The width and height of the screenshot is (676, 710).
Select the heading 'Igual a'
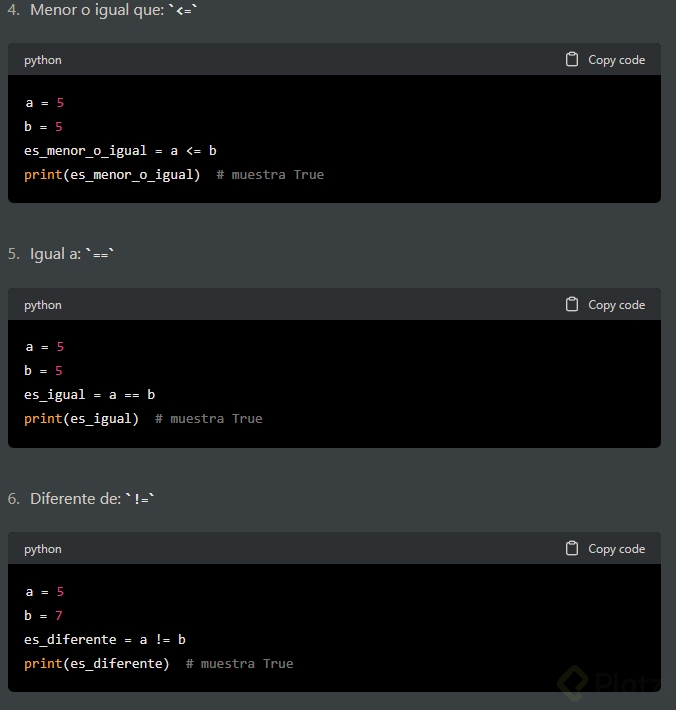(x=55, y=254)
